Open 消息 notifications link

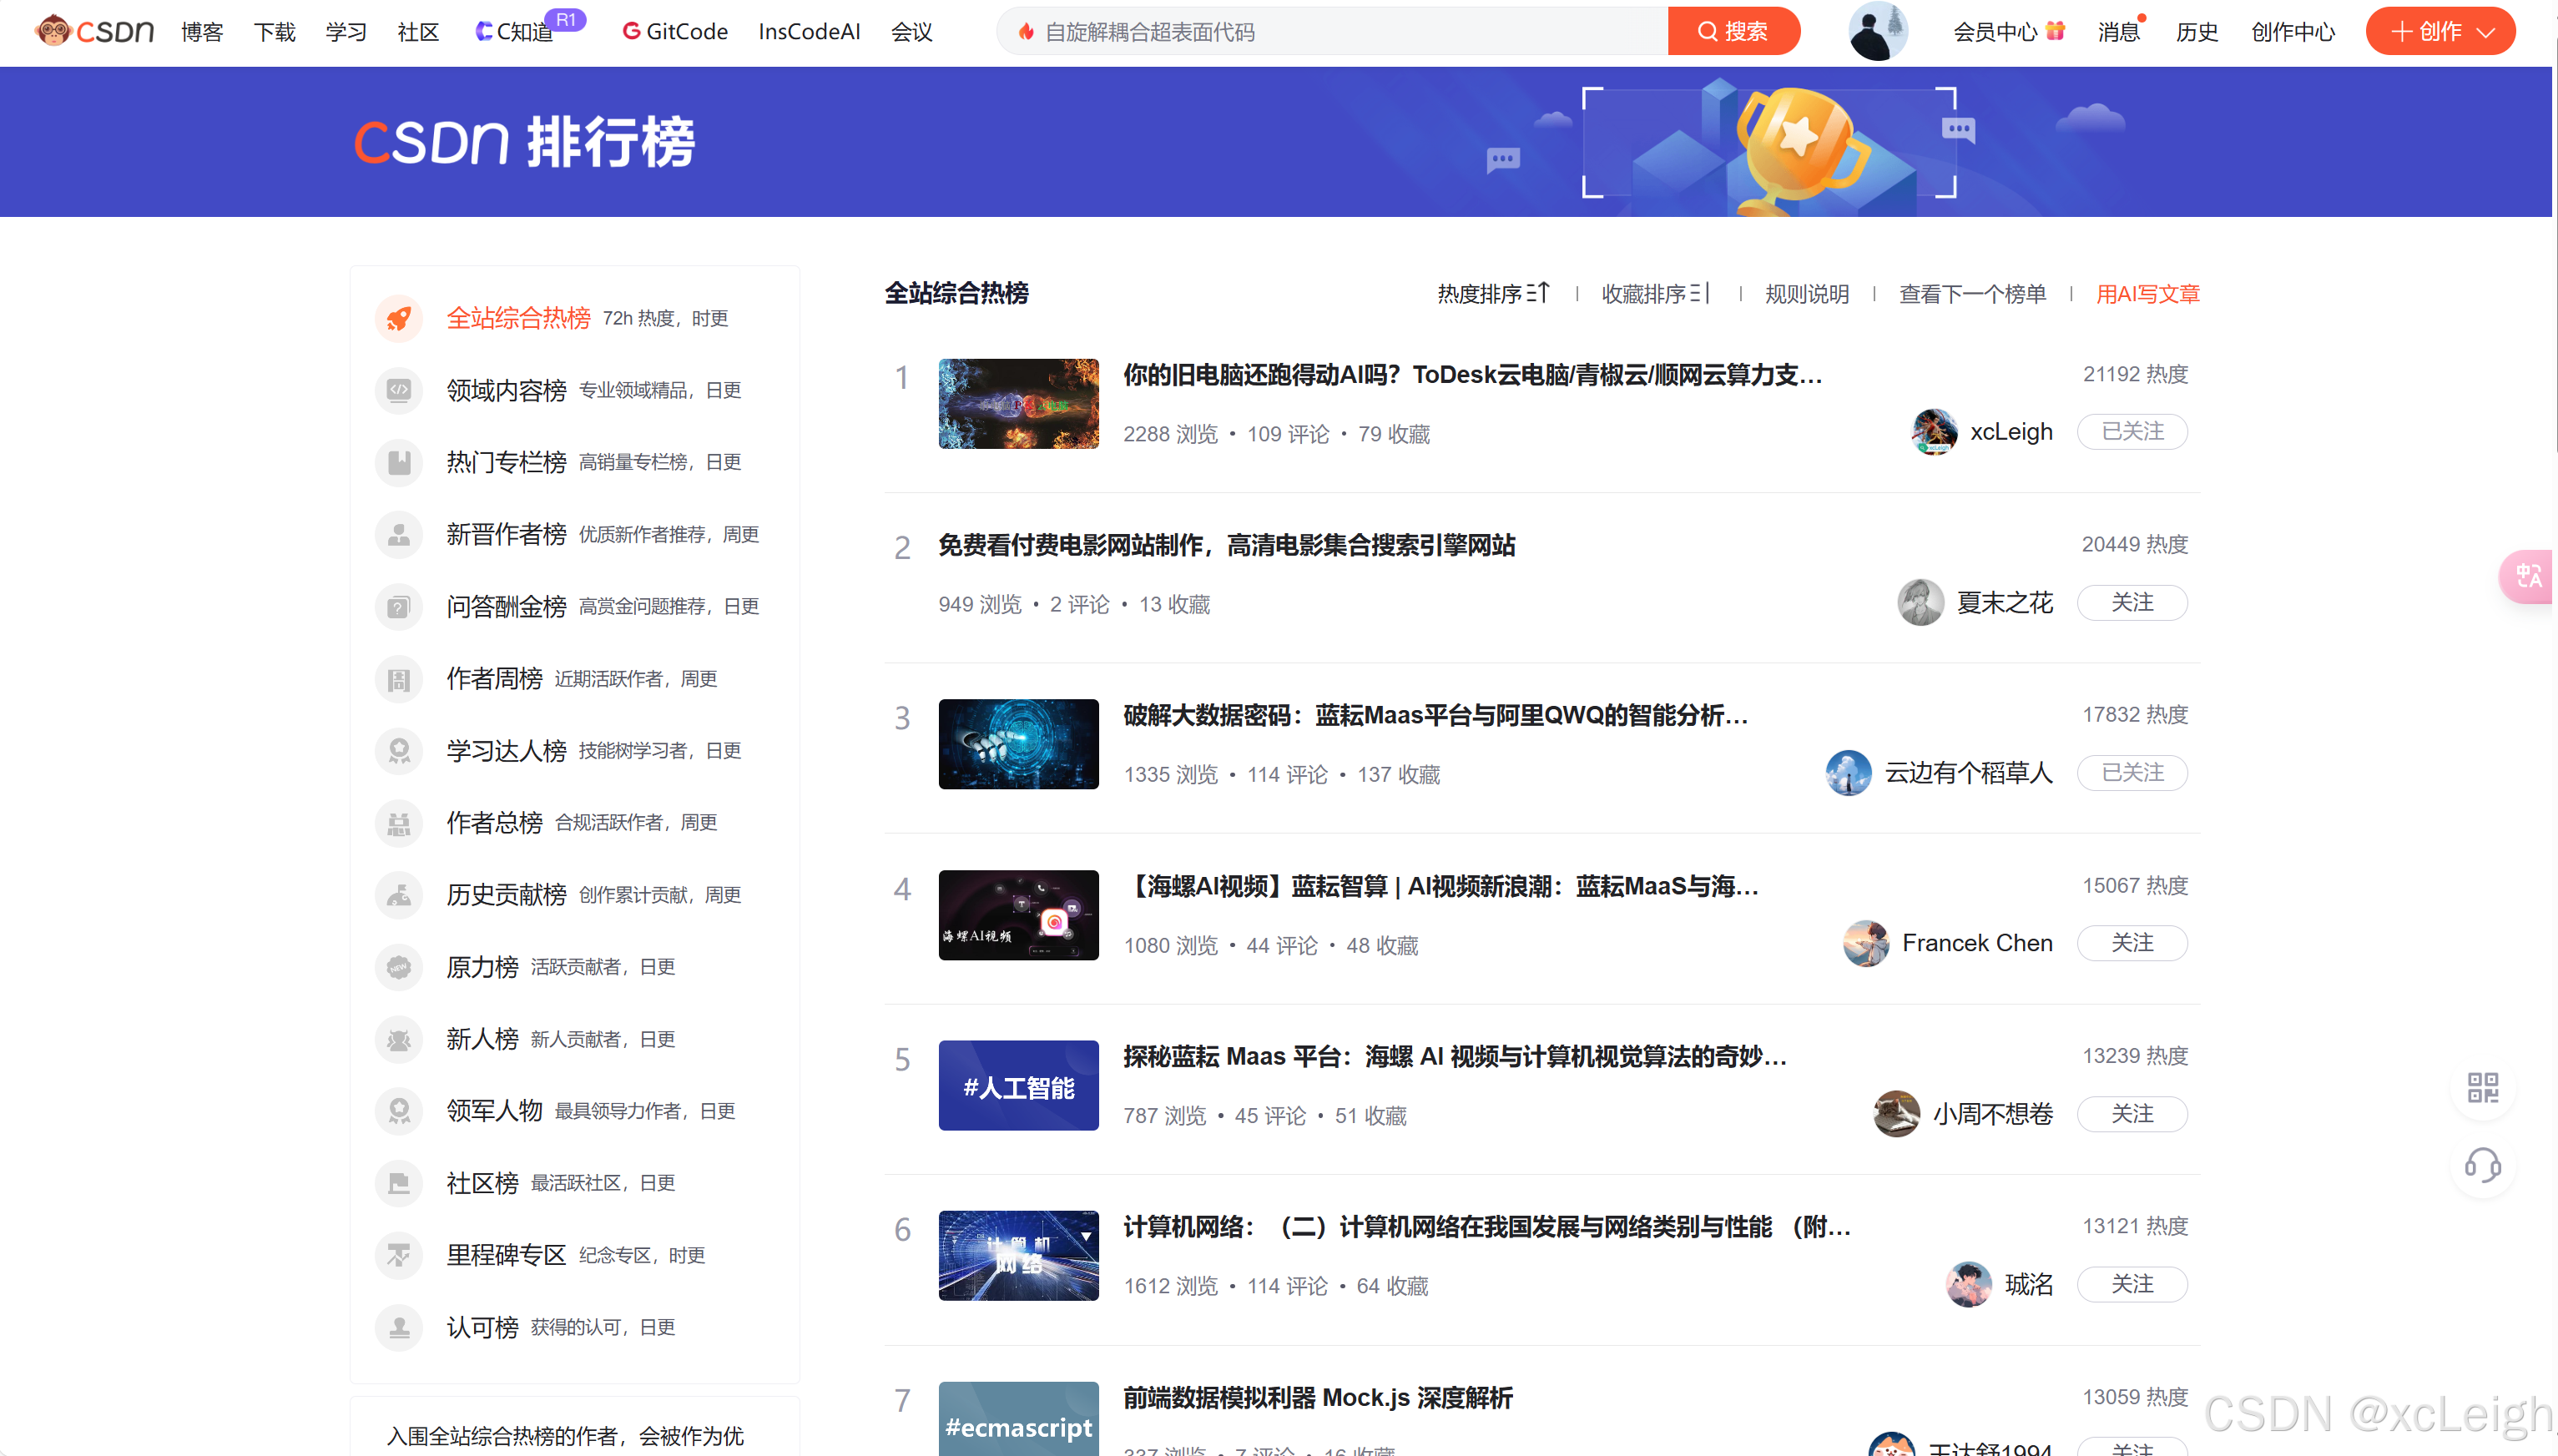pos(2118,32)
